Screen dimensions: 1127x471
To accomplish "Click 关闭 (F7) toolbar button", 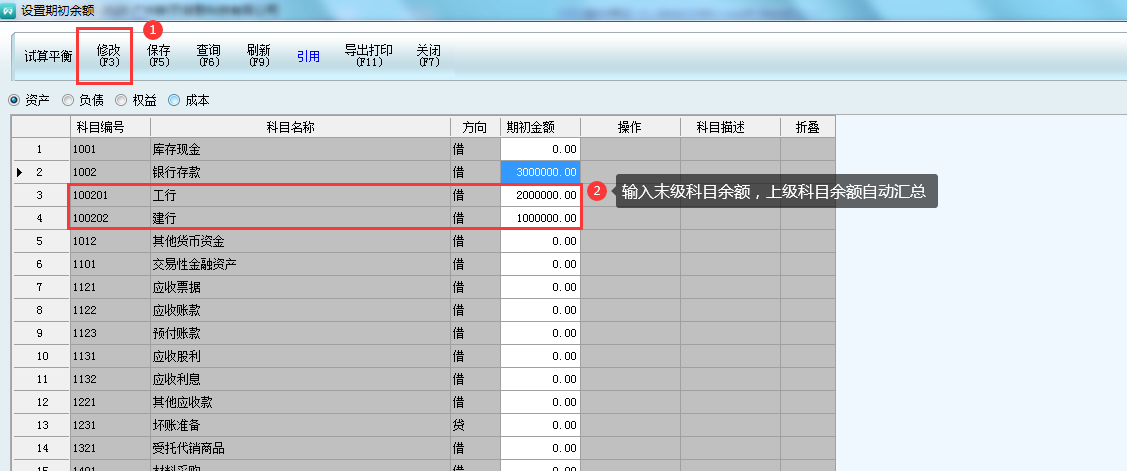I will 429,55.
